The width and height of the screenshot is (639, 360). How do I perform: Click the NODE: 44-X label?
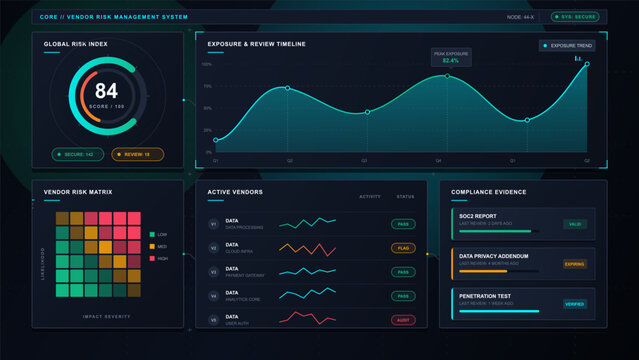pyautogui.click(x=520, y=17)
